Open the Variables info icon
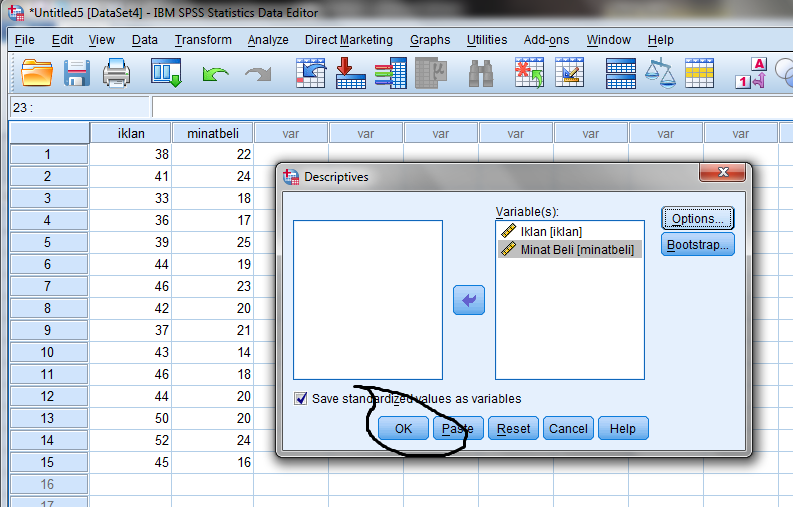The height and width of the screenshot is (507, 793). point(390,73)
